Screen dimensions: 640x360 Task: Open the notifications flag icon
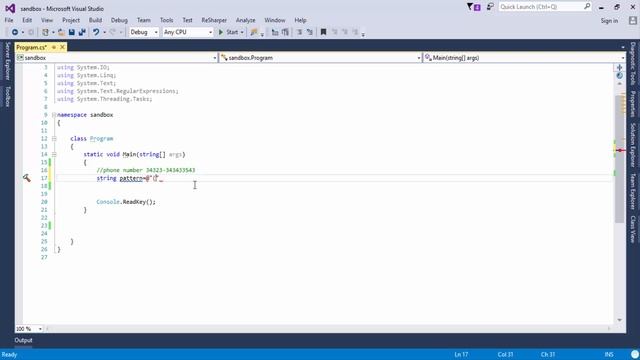(473, 7)
